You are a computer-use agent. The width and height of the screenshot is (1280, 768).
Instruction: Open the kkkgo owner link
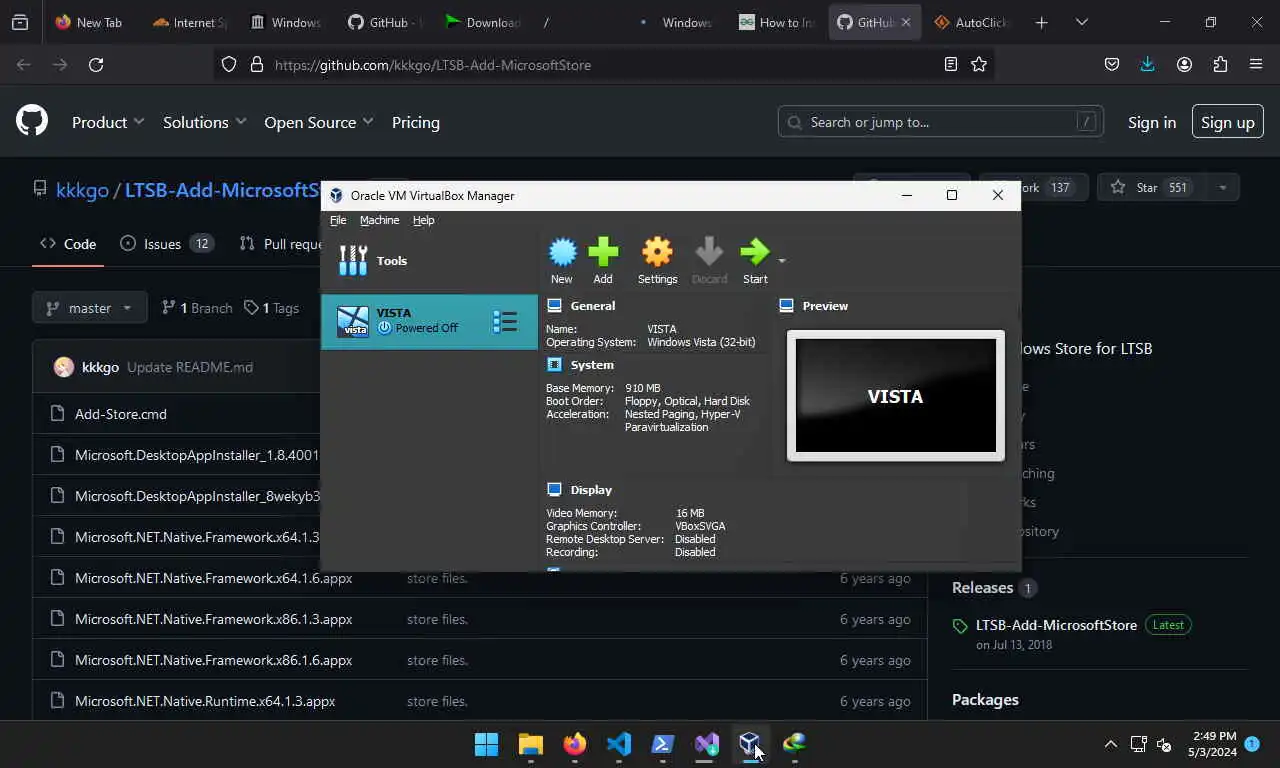pyautogui.click(x=82, y=190)
